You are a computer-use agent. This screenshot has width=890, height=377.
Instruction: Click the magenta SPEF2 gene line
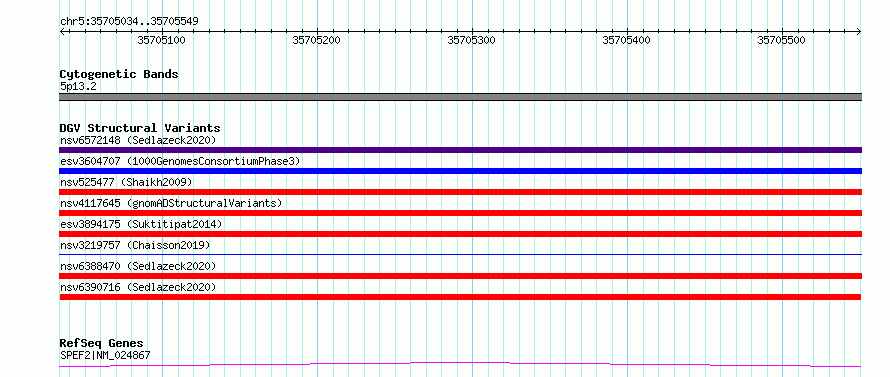[460, 364]
